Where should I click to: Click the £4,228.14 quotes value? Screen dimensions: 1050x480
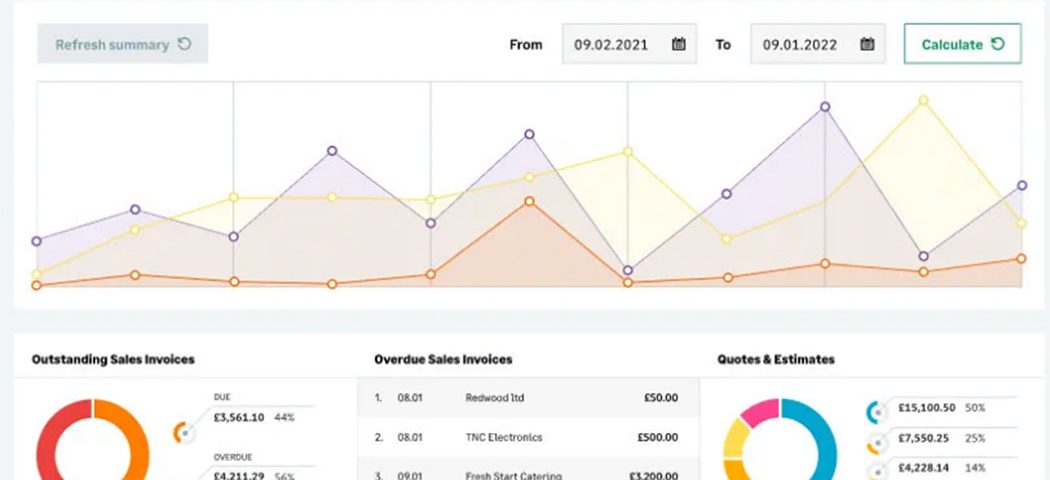925,467
